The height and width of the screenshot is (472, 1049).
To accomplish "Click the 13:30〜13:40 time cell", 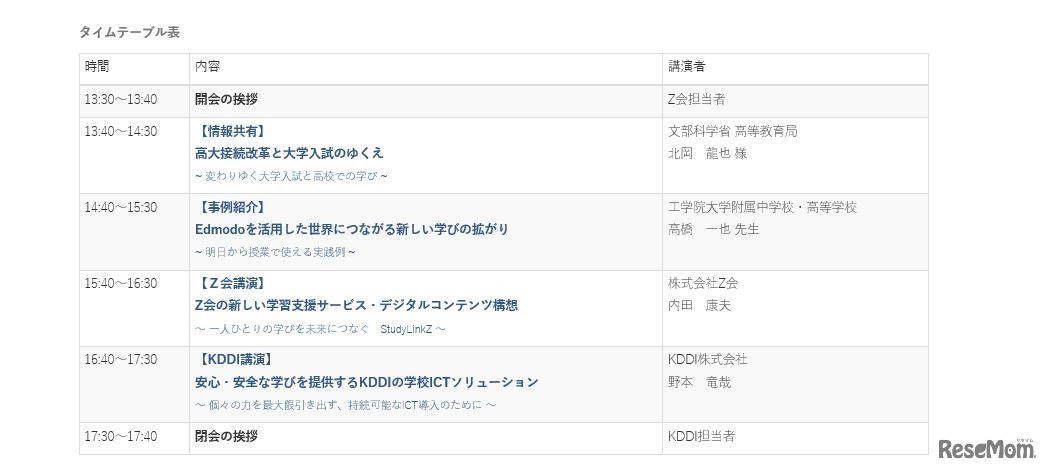I will pyautogui.click(x=121, y=100).
